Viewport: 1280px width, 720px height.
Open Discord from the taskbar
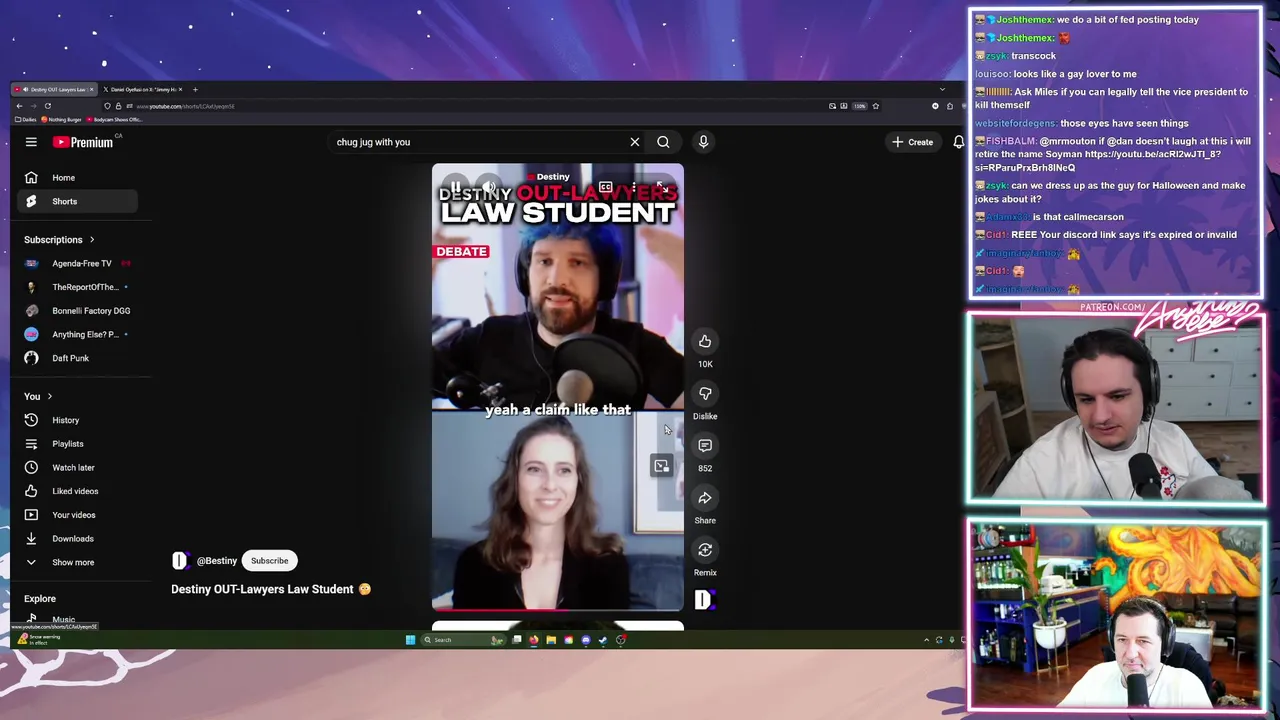[586, 640]
